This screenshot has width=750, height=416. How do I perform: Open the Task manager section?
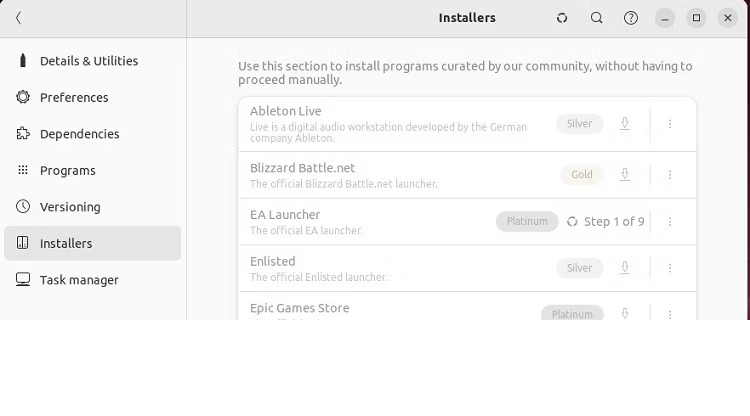[78, 280]
